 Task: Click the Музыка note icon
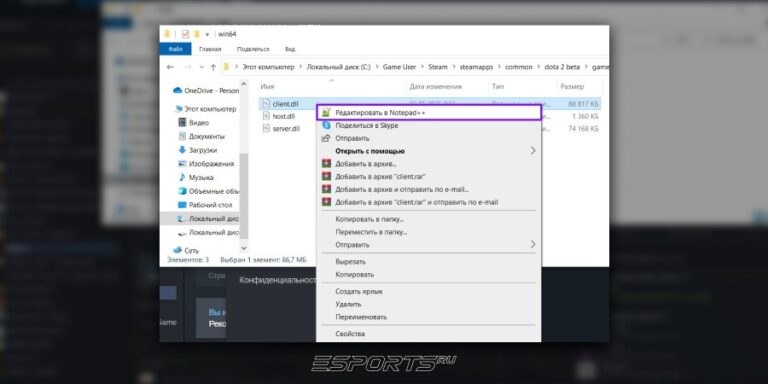click(x=182, y=177)
